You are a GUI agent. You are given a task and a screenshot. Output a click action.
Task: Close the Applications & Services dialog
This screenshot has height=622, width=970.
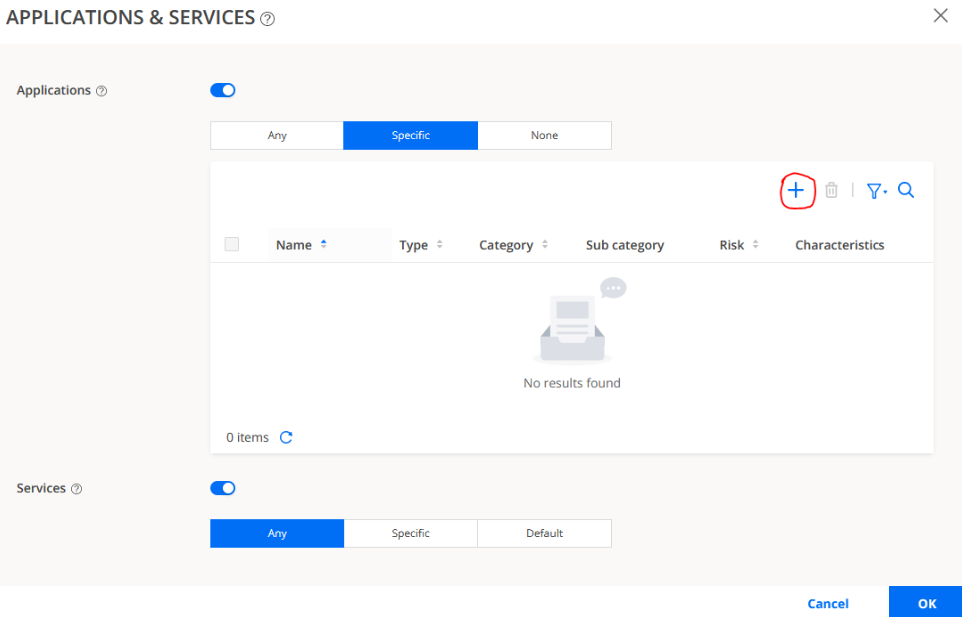click(x=940, y=16)
